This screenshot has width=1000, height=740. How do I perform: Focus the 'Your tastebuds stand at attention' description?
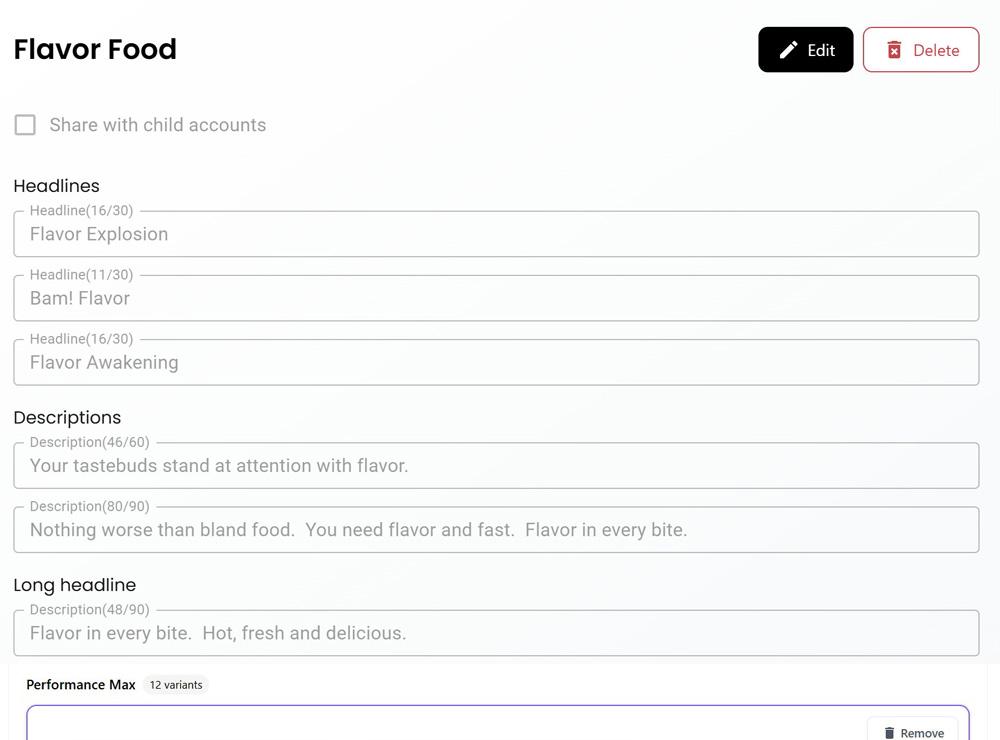pos(496,466)
